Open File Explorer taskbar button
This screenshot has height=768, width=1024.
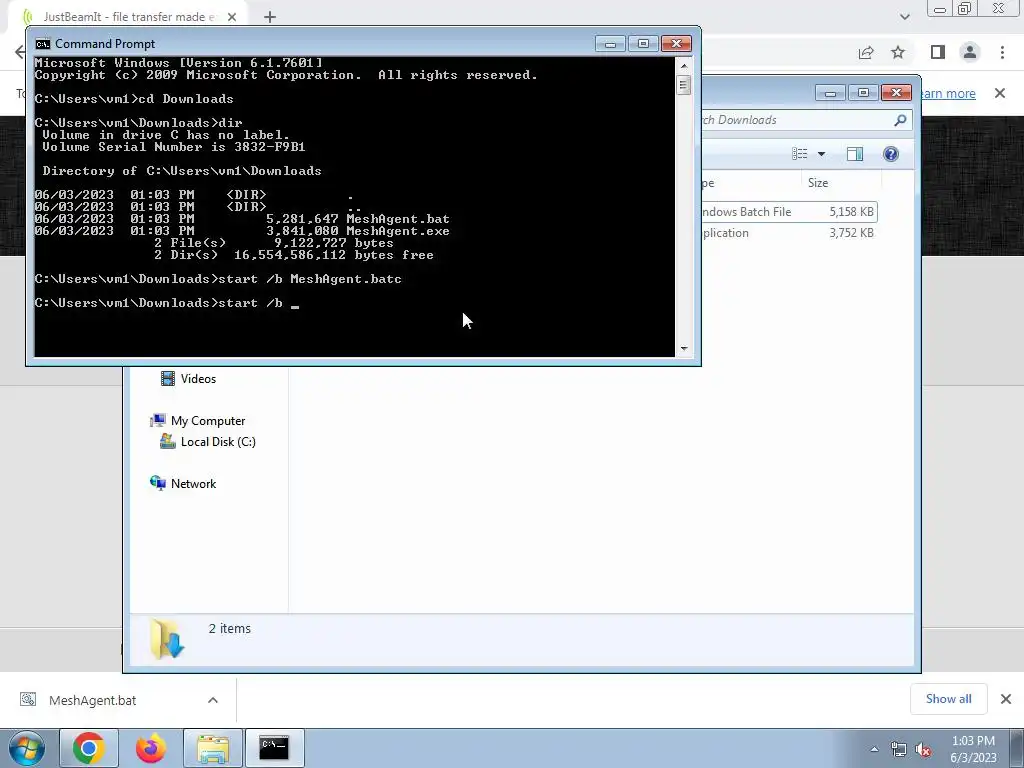click(x=213, y=748)
